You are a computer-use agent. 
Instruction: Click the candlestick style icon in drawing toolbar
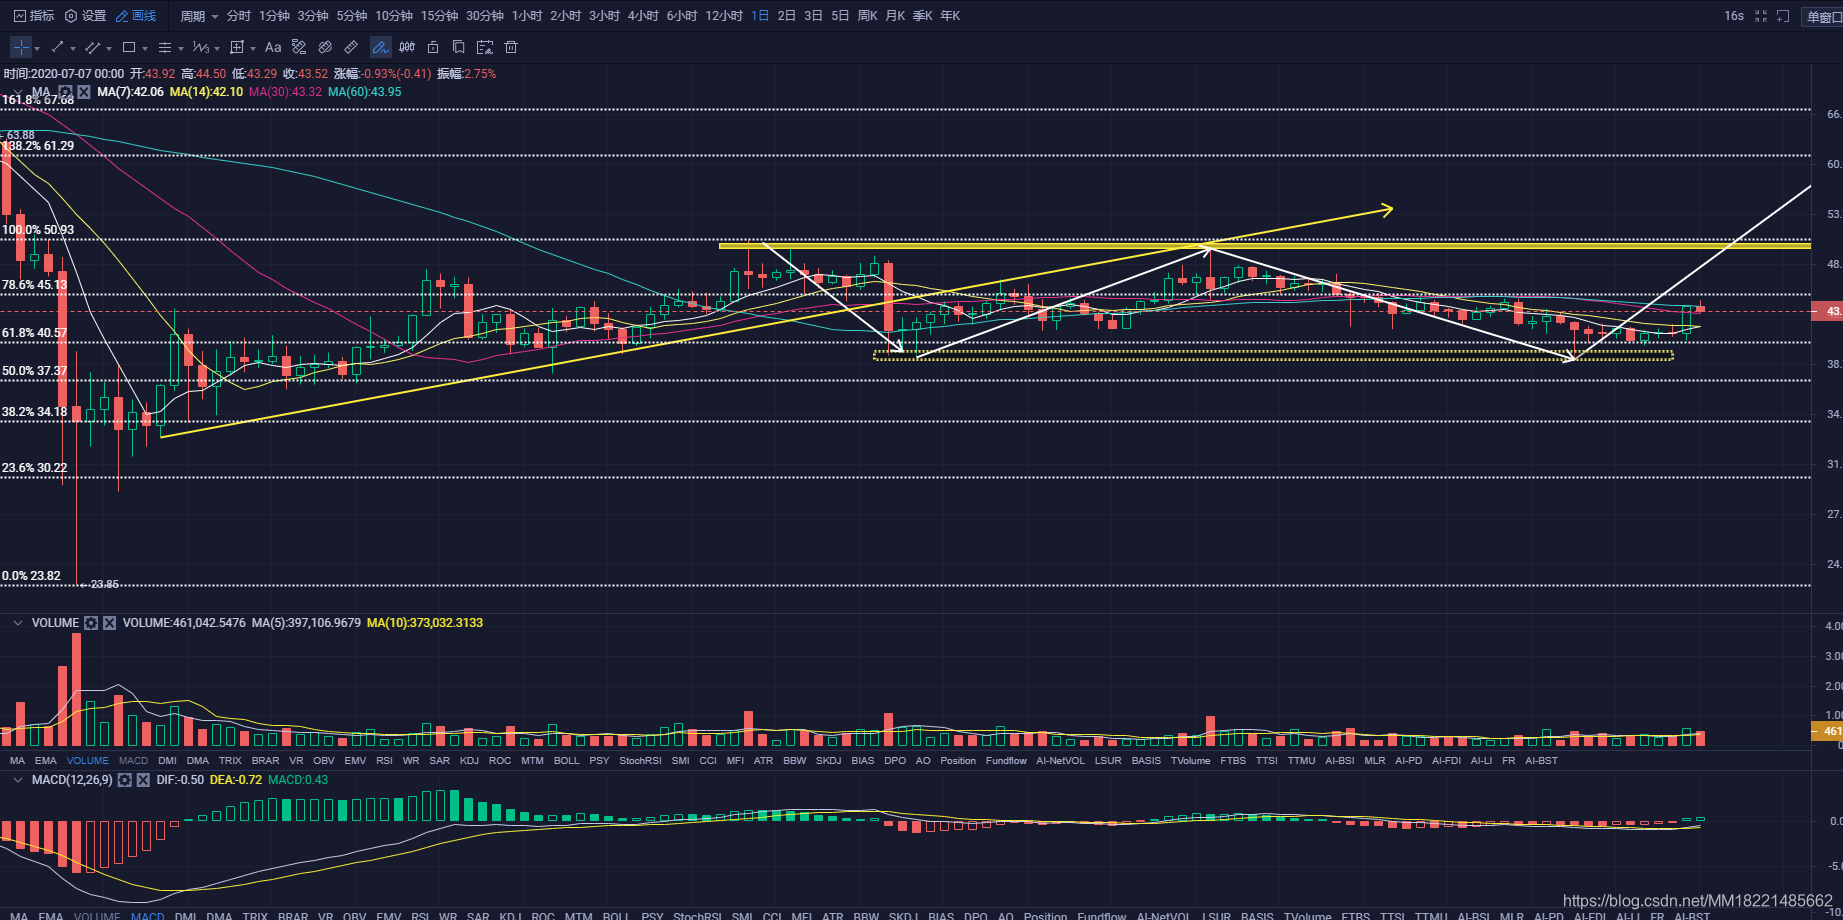click(407, 47)
